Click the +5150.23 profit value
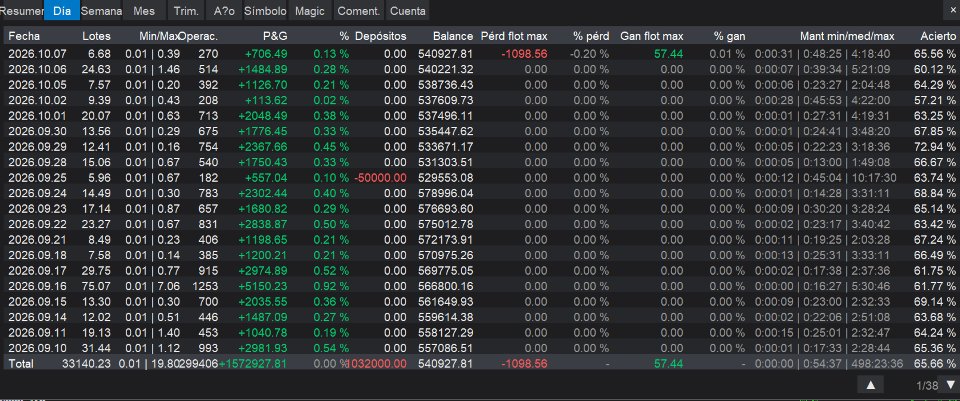This screenshot has height=401, width=960. pyautogui.click(x=265, y=286)
